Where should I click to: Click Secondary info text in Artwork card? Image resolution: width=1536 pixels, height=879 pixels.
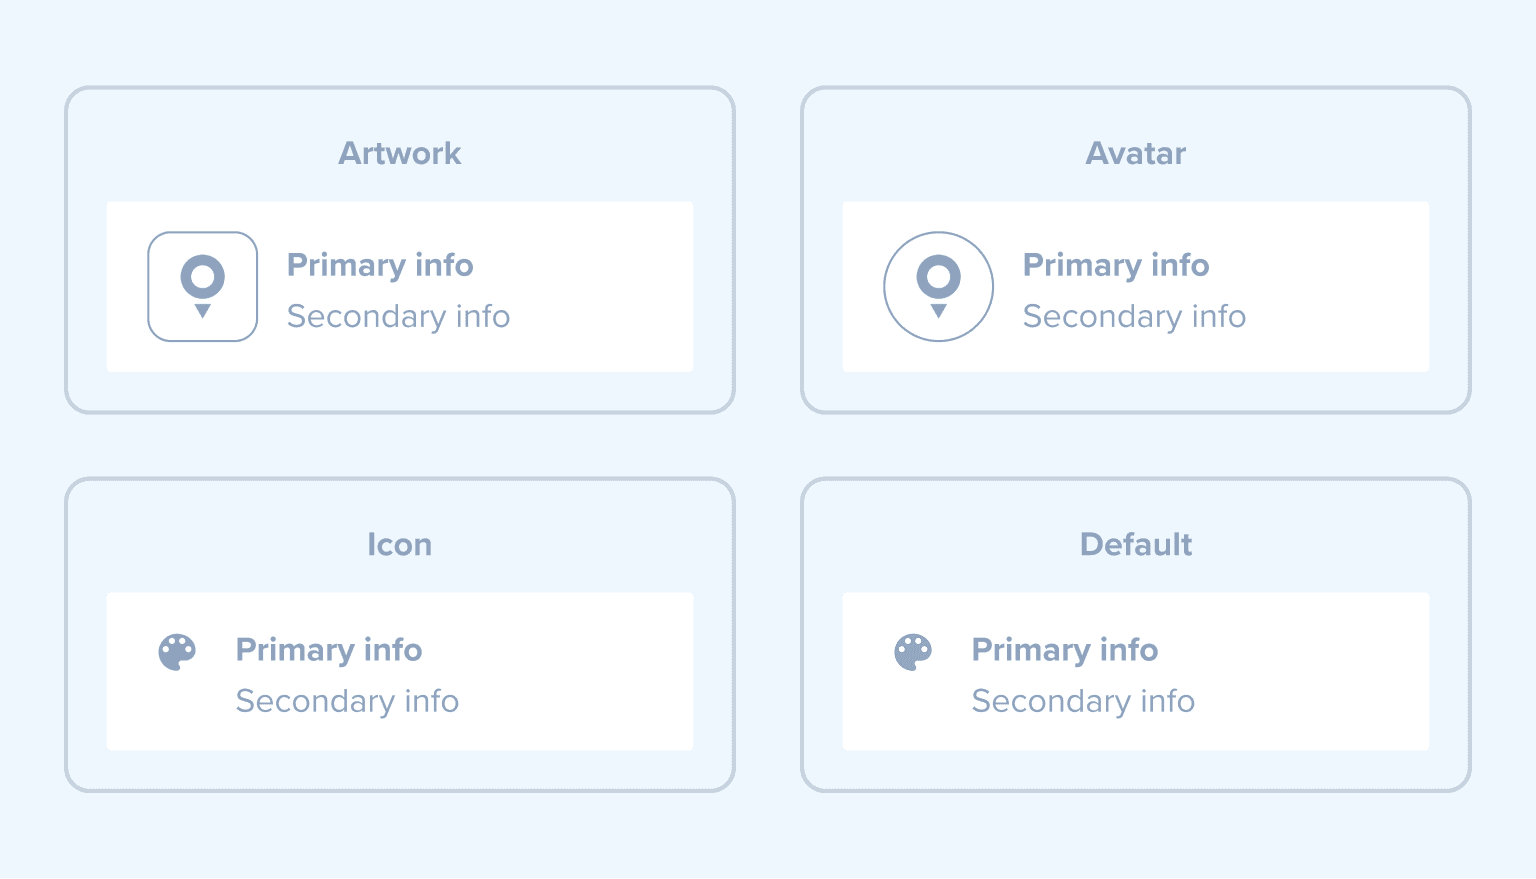[x=398, y=317]
